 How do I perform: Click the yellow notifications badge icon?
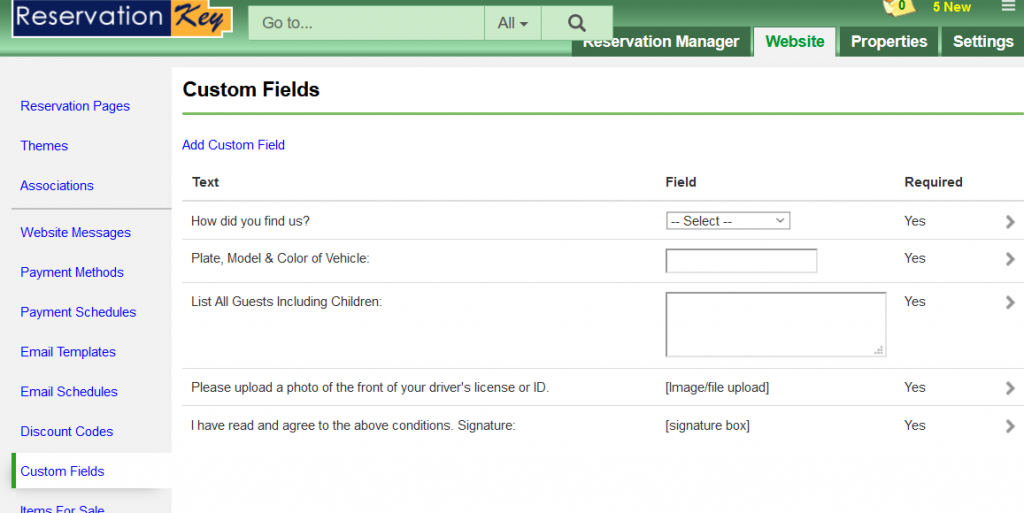tap(900, 7)
